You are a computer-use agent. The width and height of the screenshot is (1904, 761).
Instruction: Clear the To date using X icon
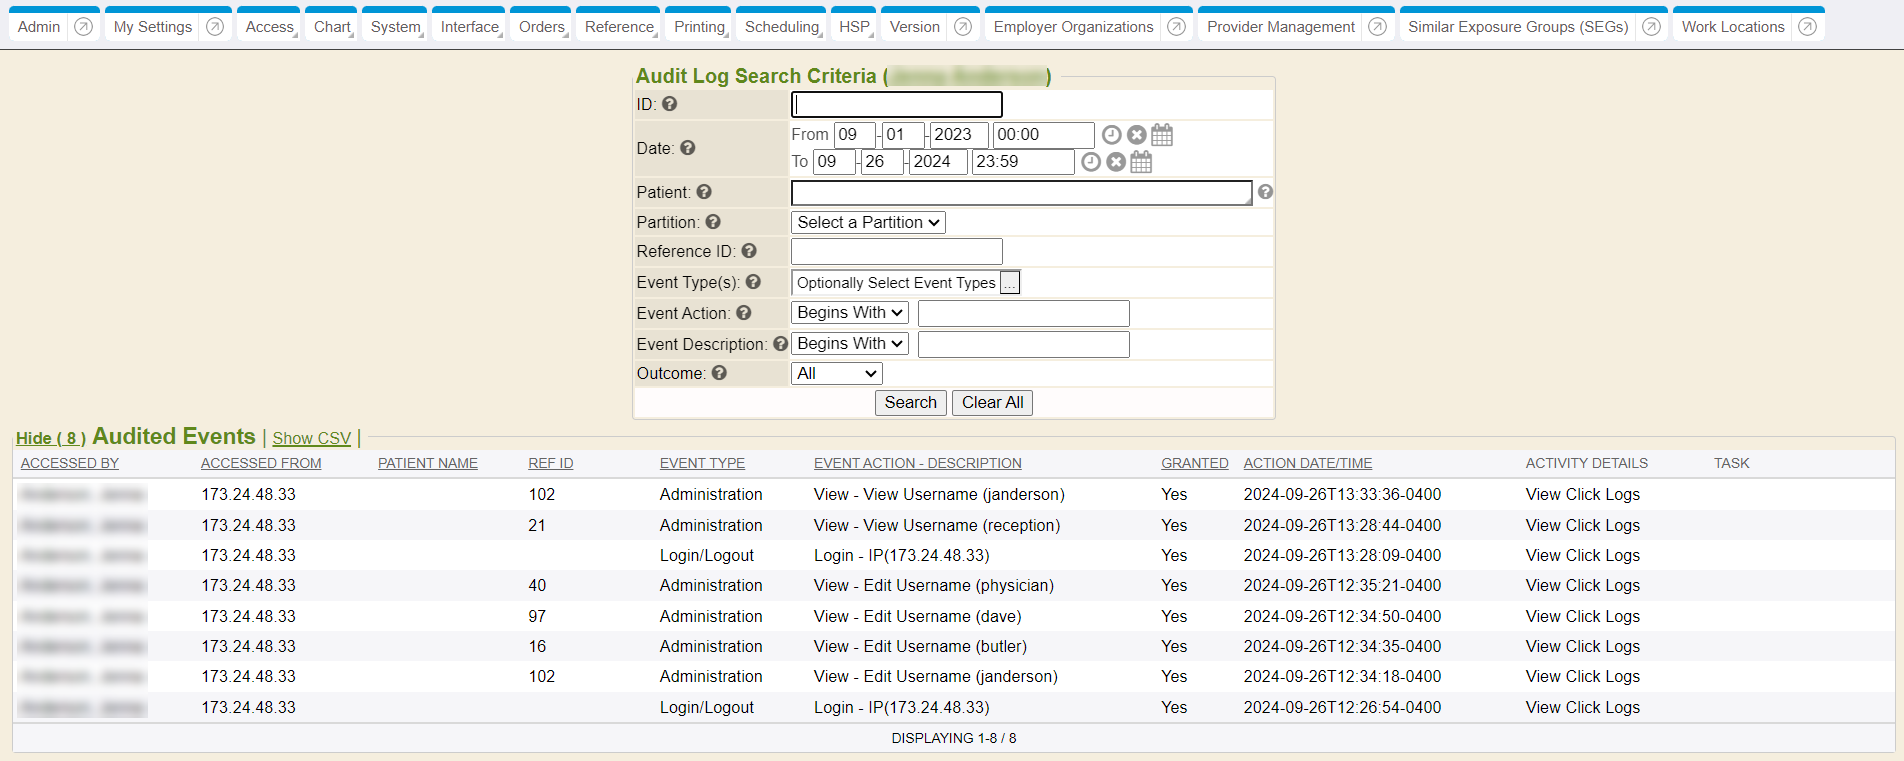pos(1116,162)
